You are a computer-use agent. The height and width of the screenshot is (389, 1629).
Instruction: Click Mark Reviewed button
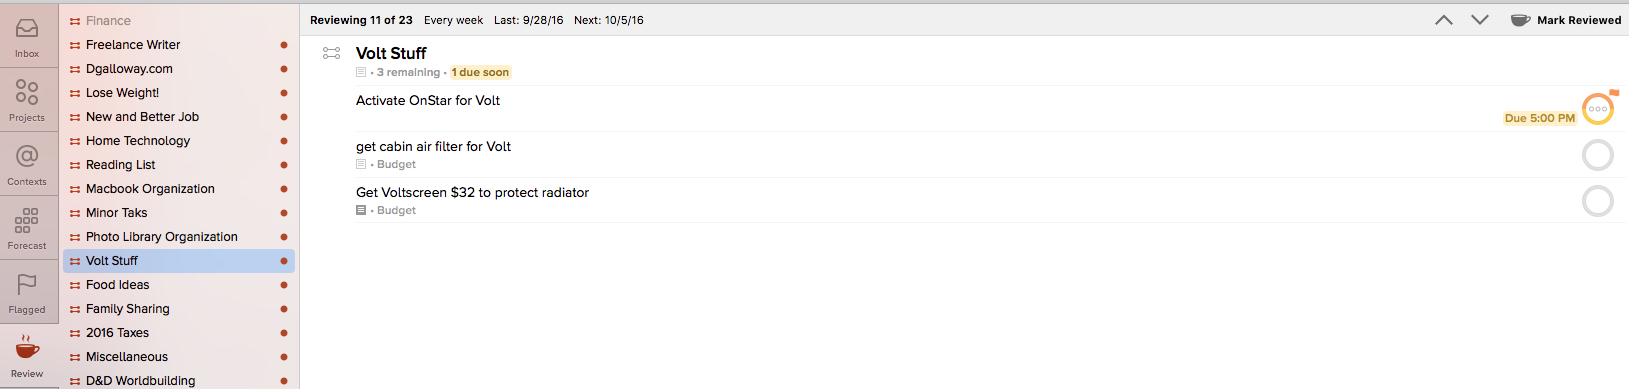coord(1565,20)
